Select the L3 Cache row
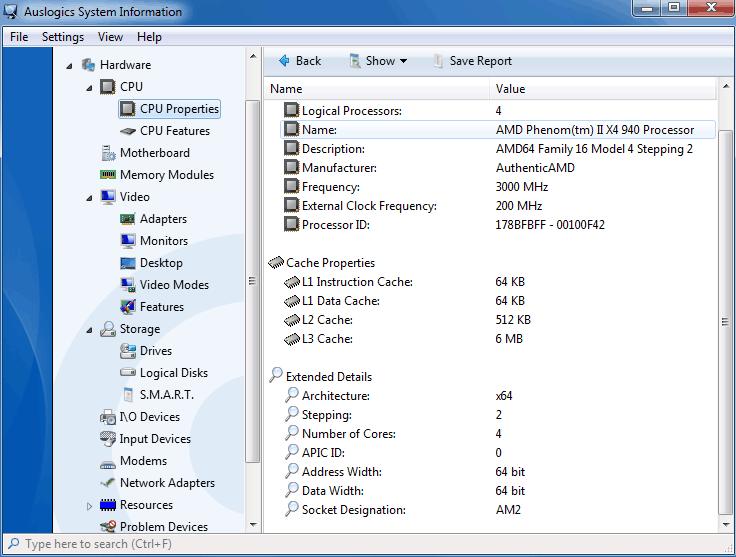The image size is (736, 557). pos(498,339)
